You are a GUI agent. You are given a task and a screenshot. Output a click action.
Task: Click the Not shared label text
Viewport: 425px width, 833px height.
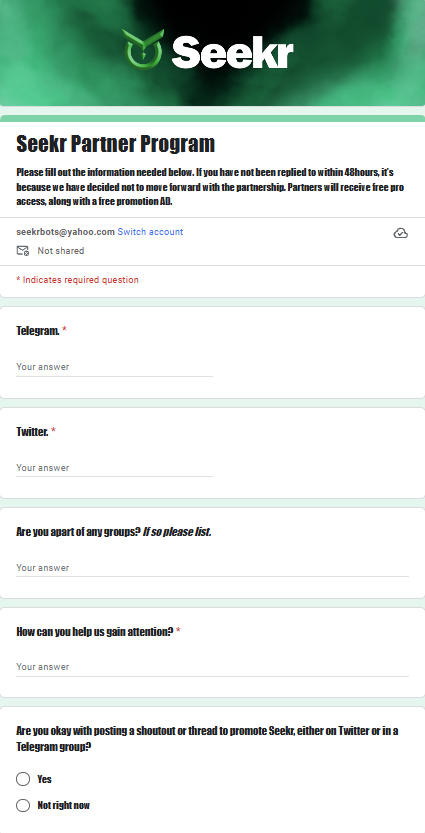(61, 251)
